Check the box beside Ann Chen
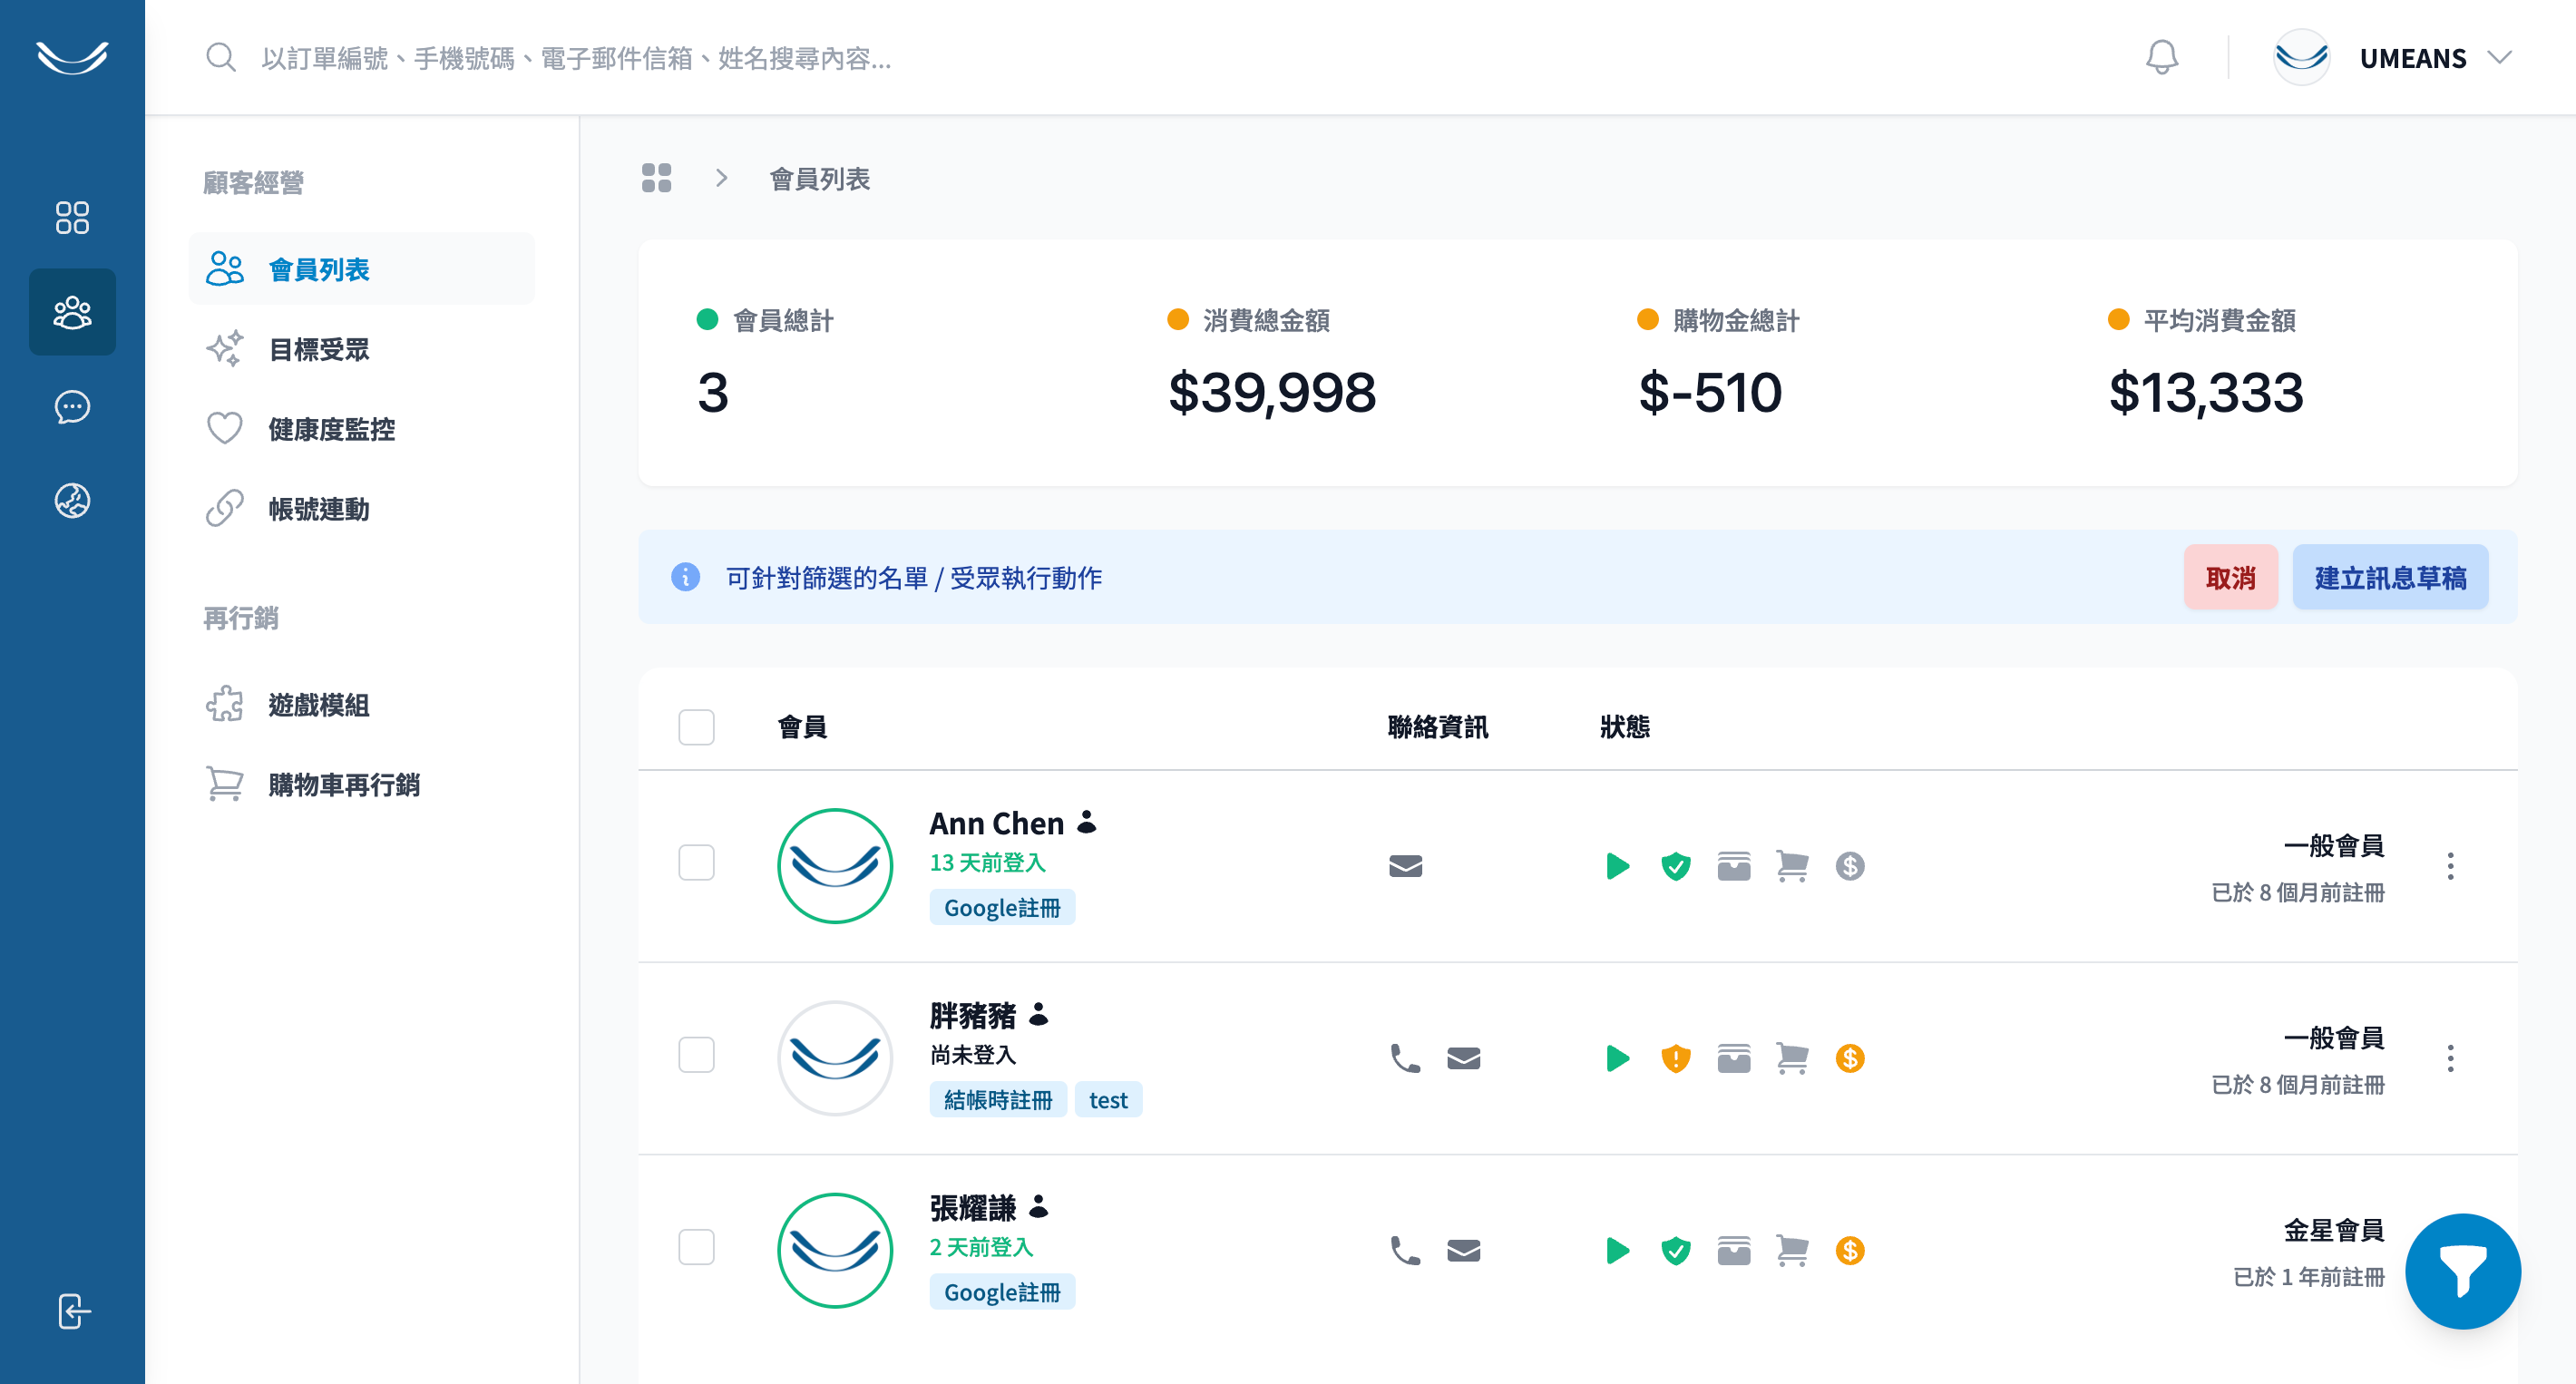Image resolution: width=2576 pixels, height=1384 pixels. point(696,862)
